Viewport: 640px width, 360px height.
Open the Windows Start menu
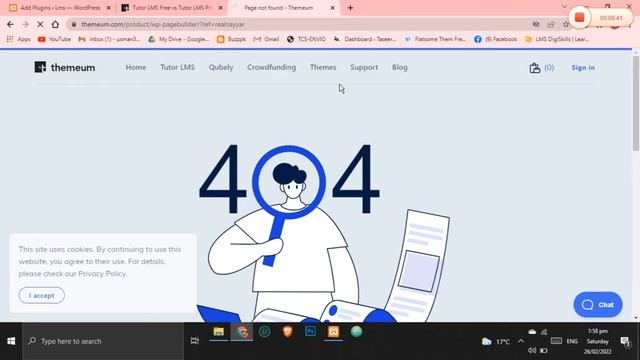pyautogui.click(x=11, y=341)
